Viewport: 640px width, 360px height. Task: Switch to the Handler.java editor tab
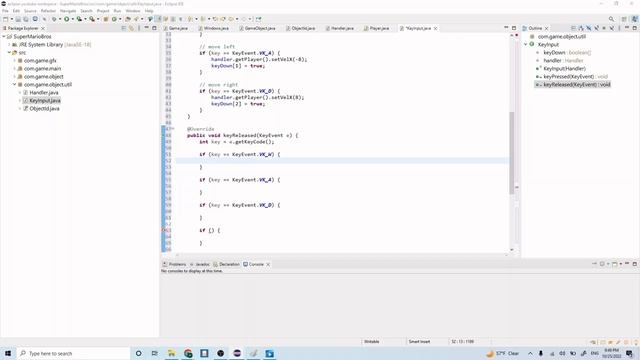(340, 28)
